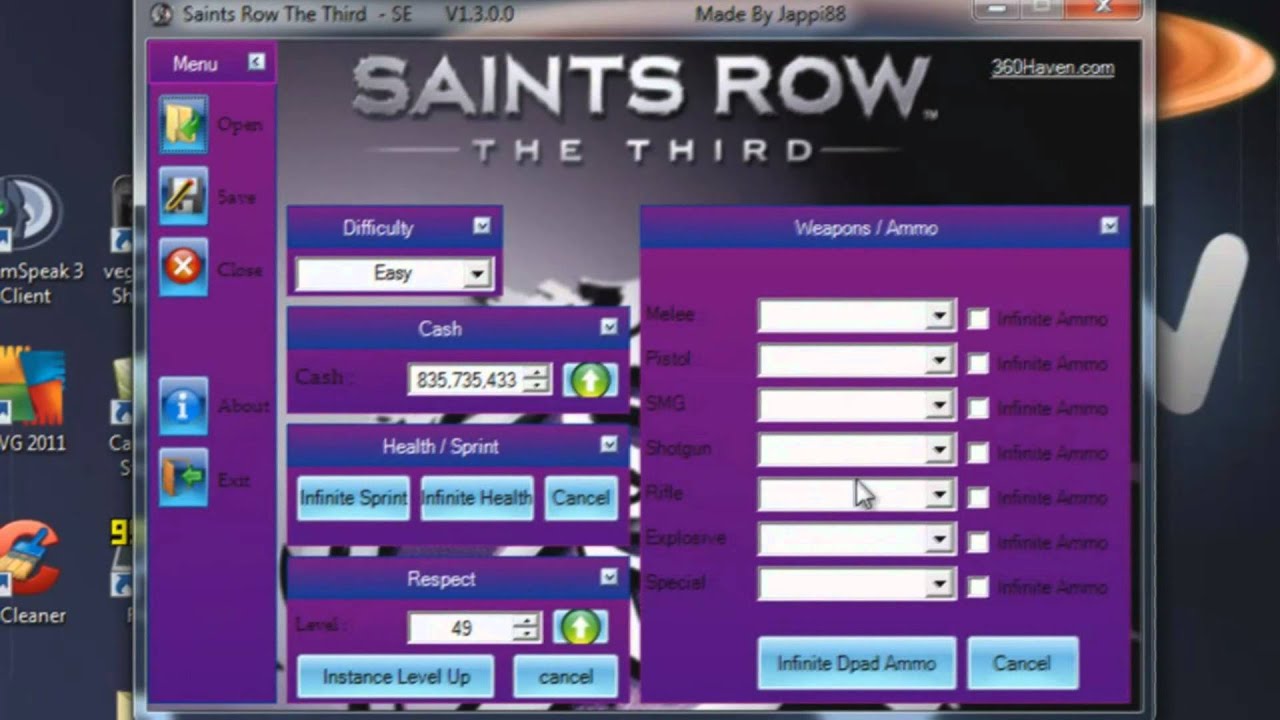This screenshot has height=720, width=1280.
Task: Apply respect level with the green arrow button
Action: [x=580, y=627]
